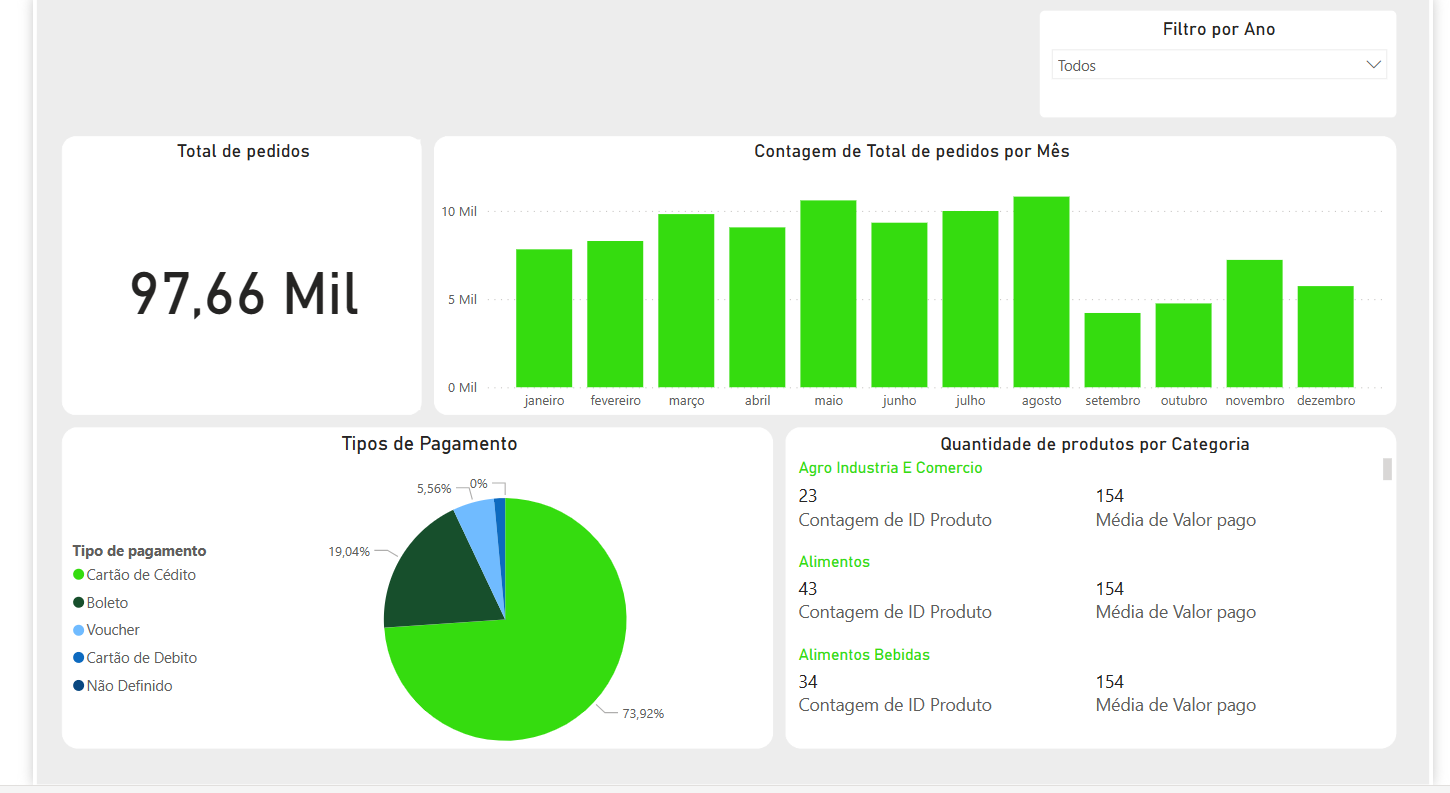Select the Alimentos Bebidas category heading
The image size is (1450, 793).
click(865, 655)
